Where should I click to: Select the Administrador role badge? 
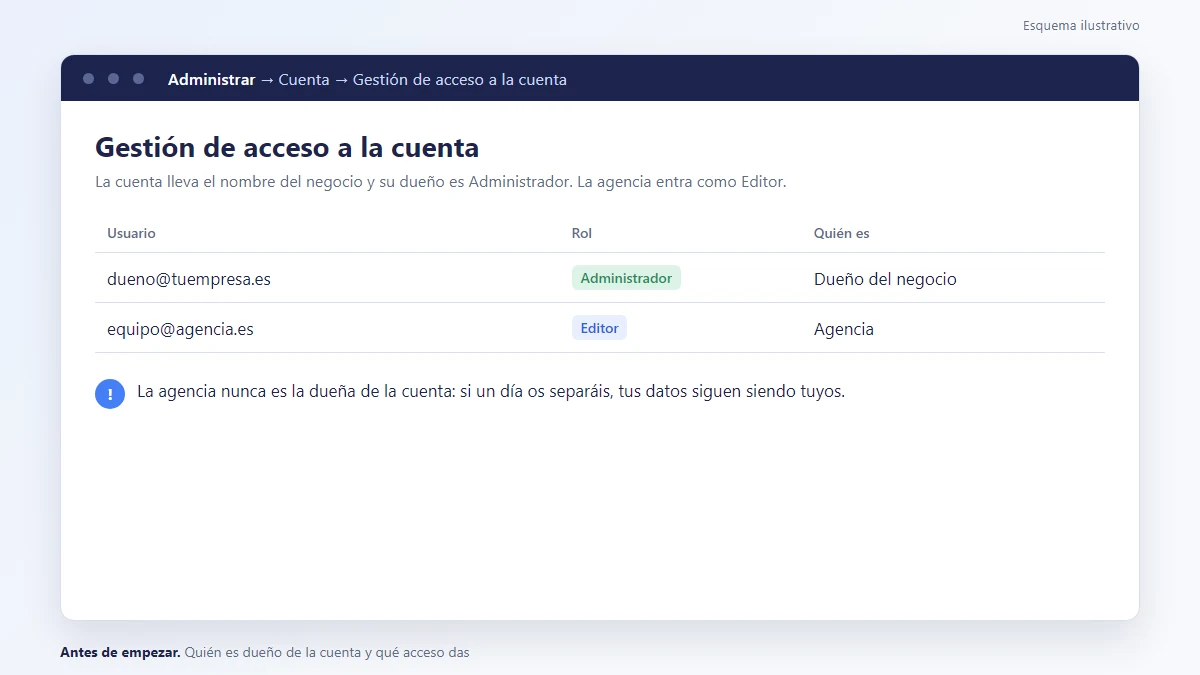(626, 278)
